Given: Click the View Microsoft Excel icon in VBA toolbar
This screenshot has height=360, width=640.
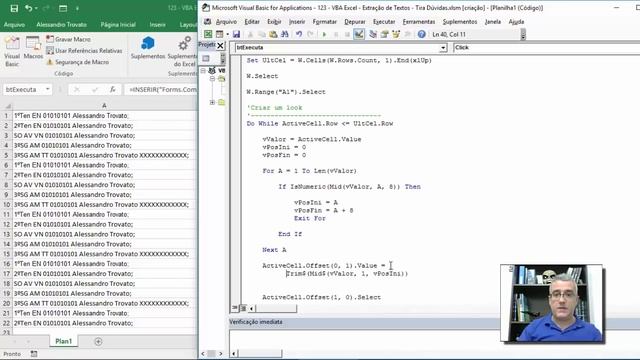Looking at the screenshot, I should [208, 34].
